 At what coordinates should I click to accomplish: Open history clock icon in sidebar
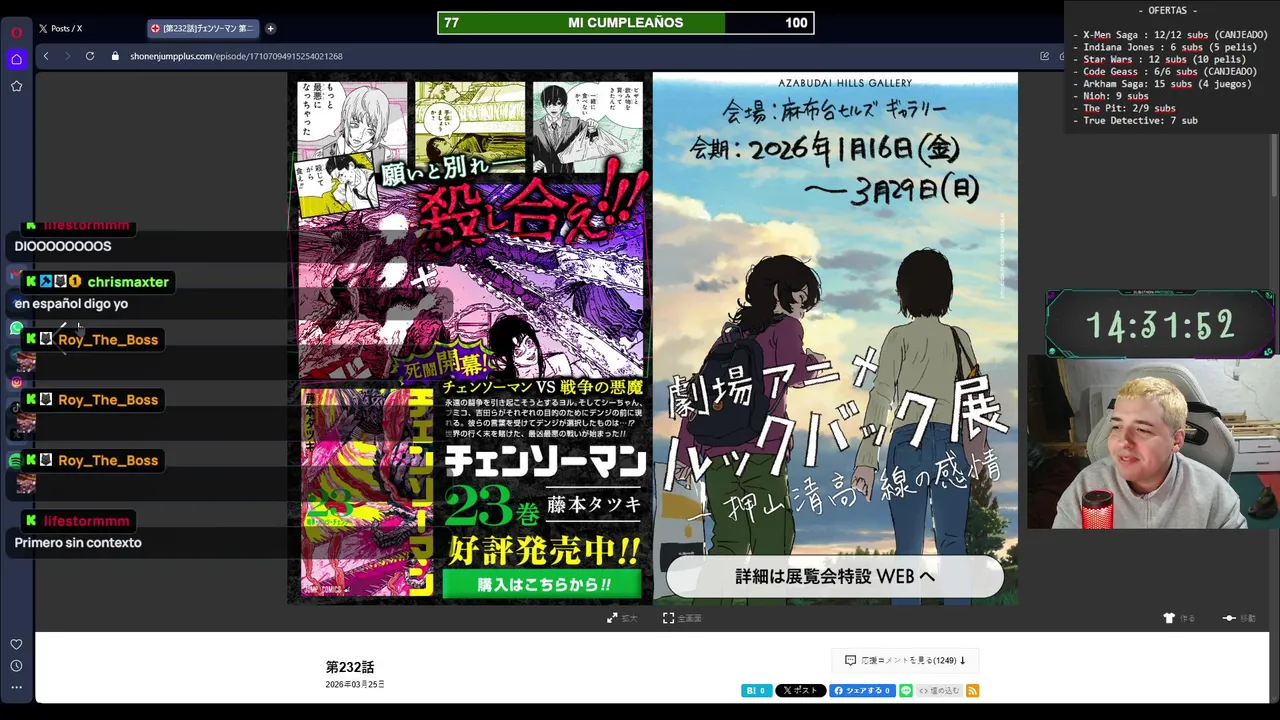16,666
